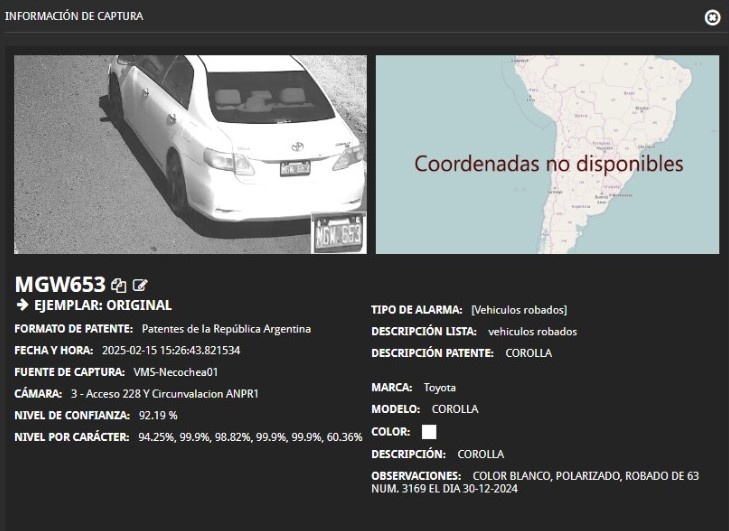Image resolution: width=729 pixels, height=531 pixels.
Task: Click observations text 'COLOR BLANCO, POLARIZADO'
Action: pyautogui.click(x=546, y=476)
